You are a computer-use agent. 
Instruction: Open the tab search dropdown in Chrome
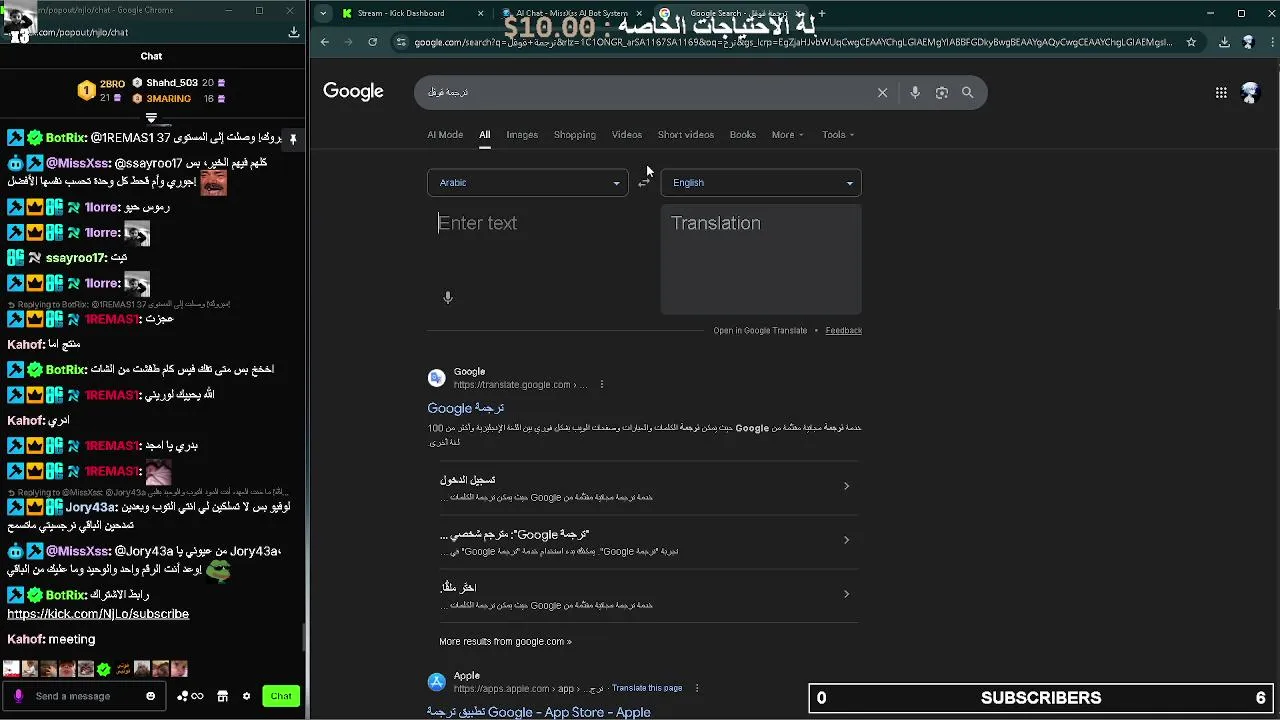pyautogui.click(x=322, y=13)
